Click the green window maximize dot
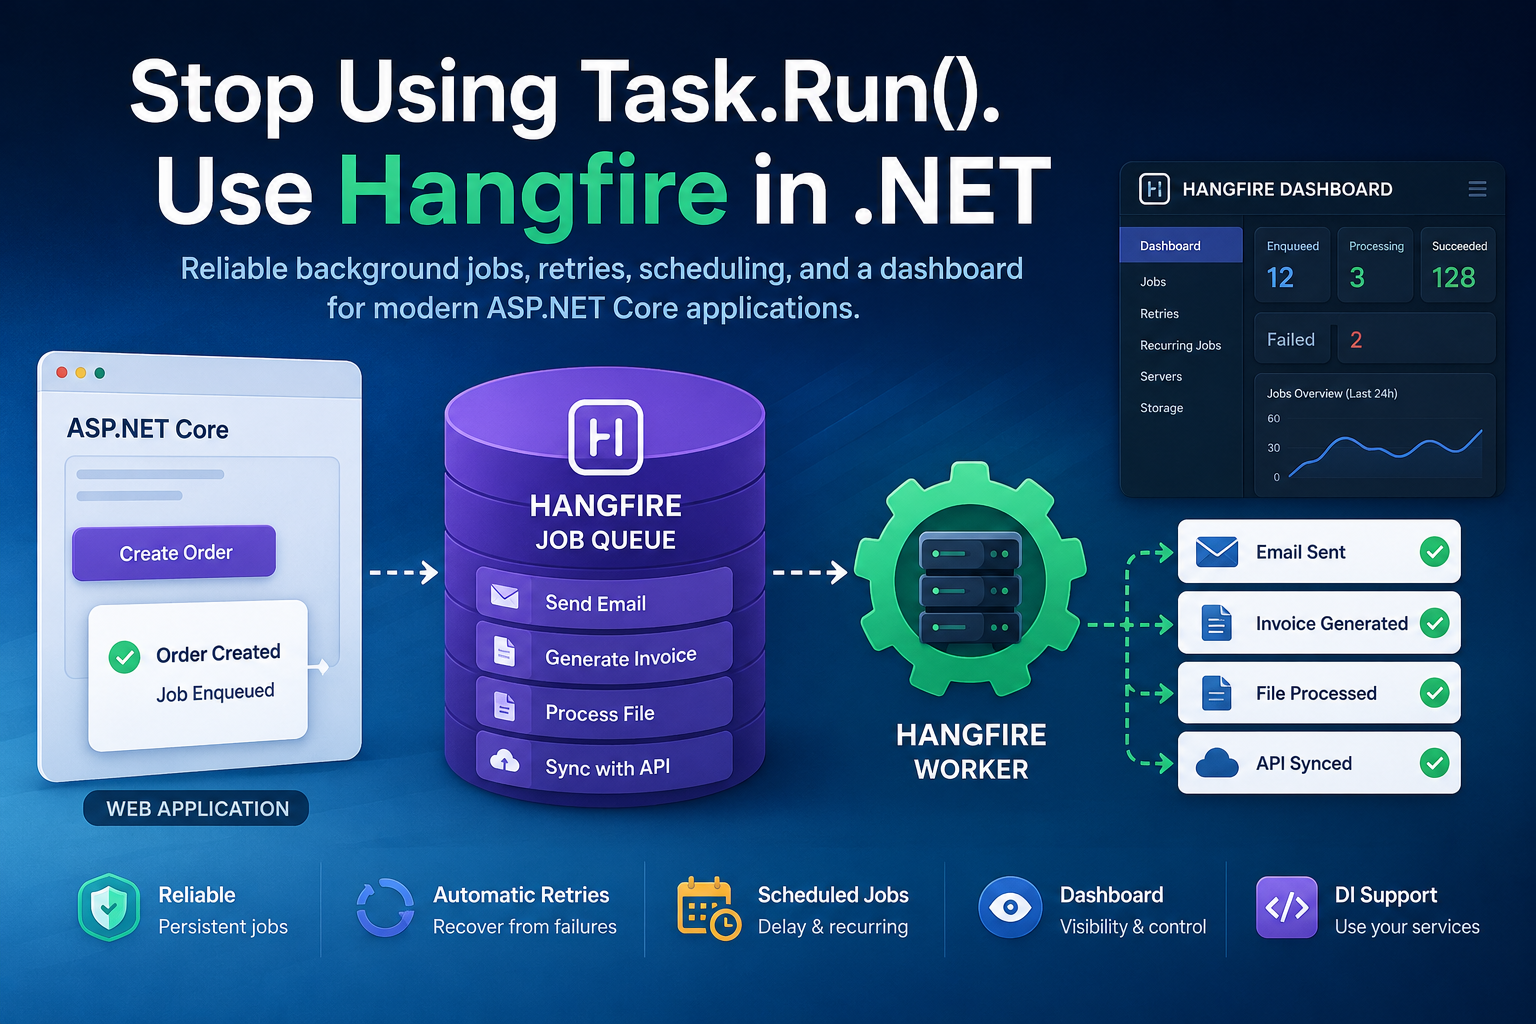The width and height of the screenshot is (1536, 1024). point(99,372)
